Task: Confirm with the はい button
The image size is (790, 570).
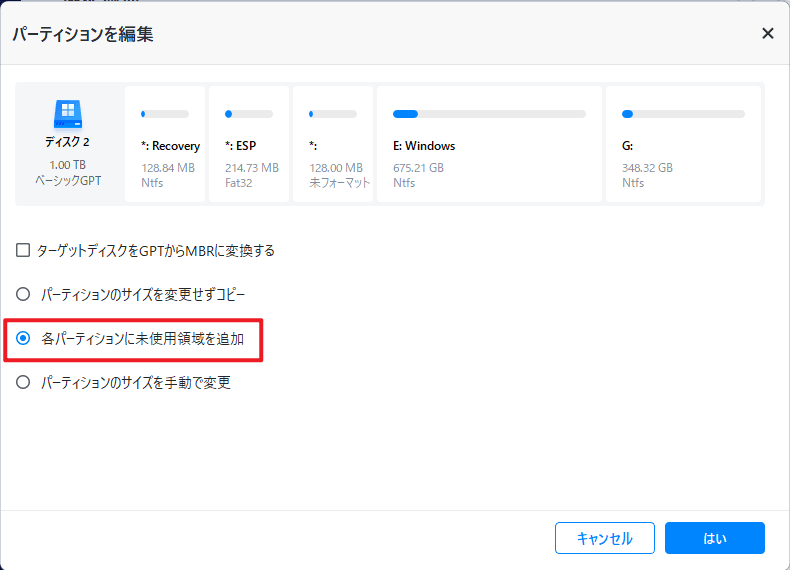Action: (714, 538)
